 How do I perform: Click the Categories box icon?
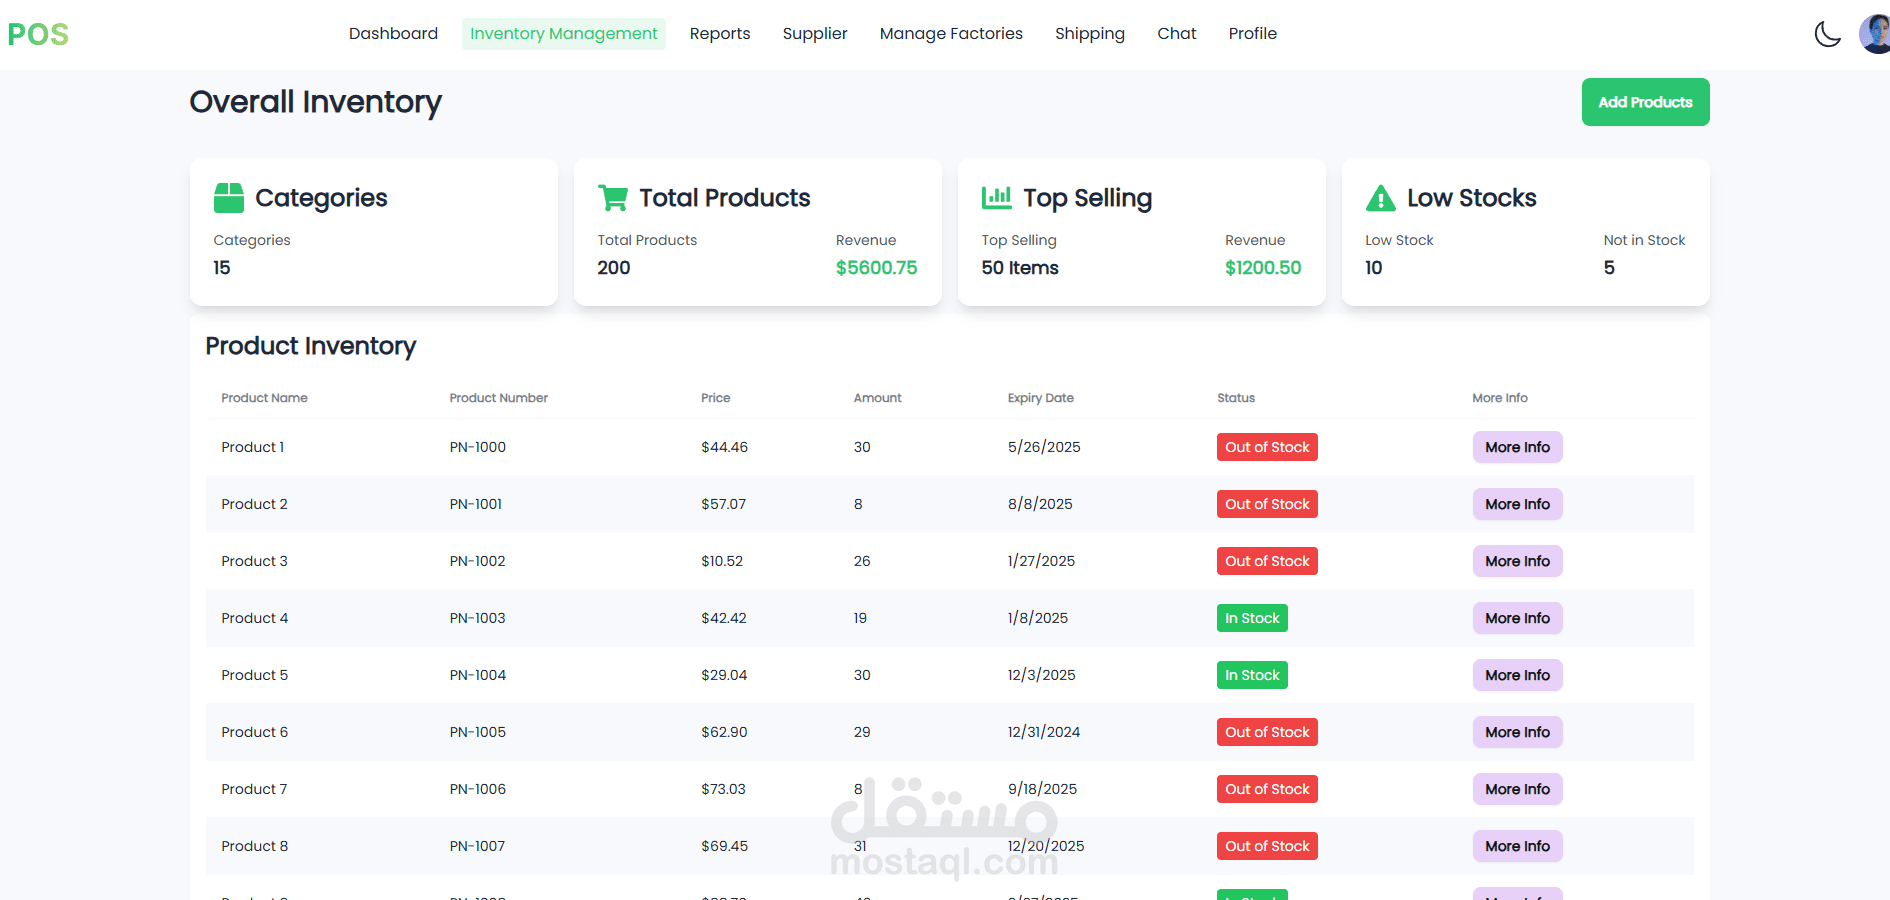point(229,198)
